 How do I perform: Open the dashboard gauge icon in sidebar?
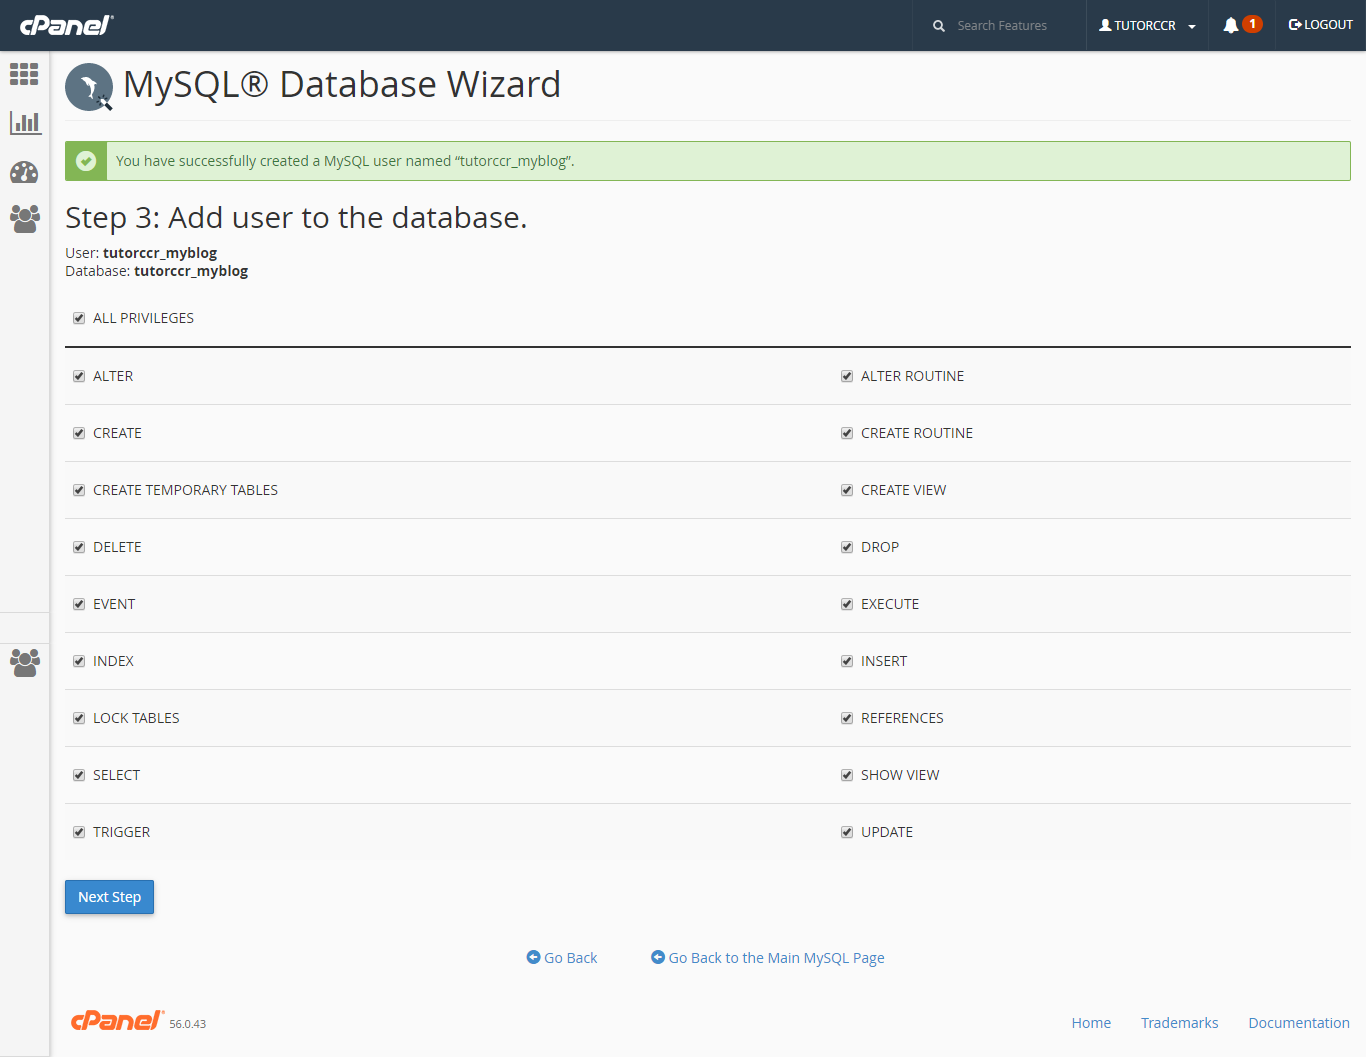24,172
